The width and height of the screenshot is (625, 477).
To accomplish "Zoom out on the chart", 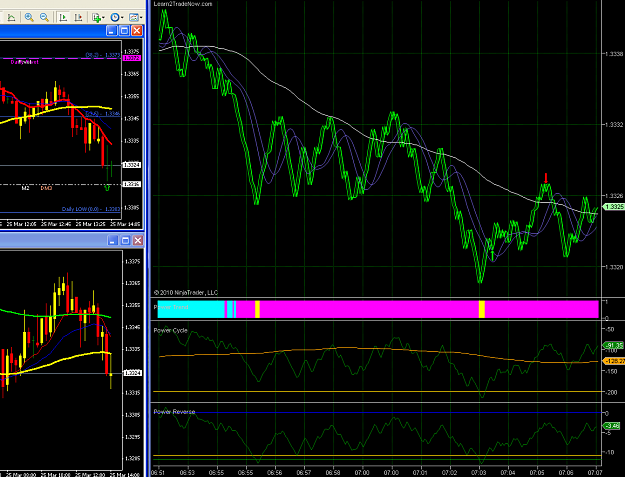I will point(44,17).
